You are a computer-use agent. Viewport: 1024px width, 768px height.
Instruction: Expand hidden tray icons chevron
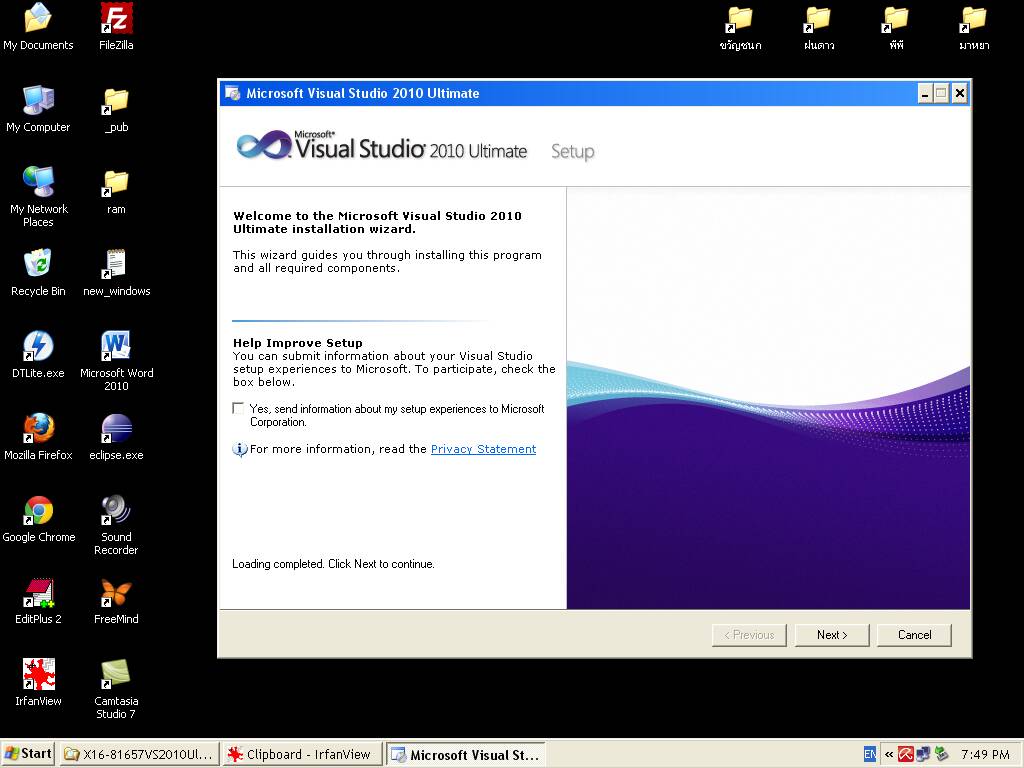pyautogui.click(x=889, y=754)
